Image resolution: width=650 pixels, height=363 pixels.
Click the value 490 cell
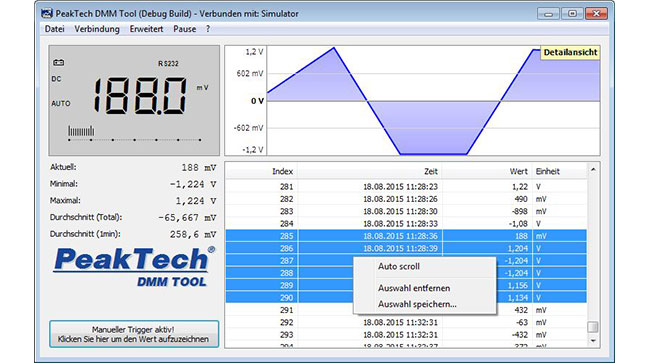tap(521, 199)
